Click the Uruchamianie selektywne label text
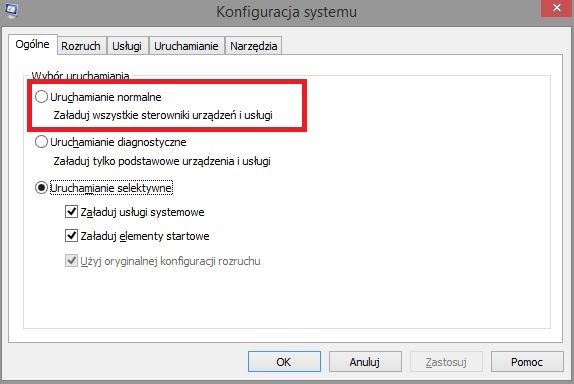 111,188
